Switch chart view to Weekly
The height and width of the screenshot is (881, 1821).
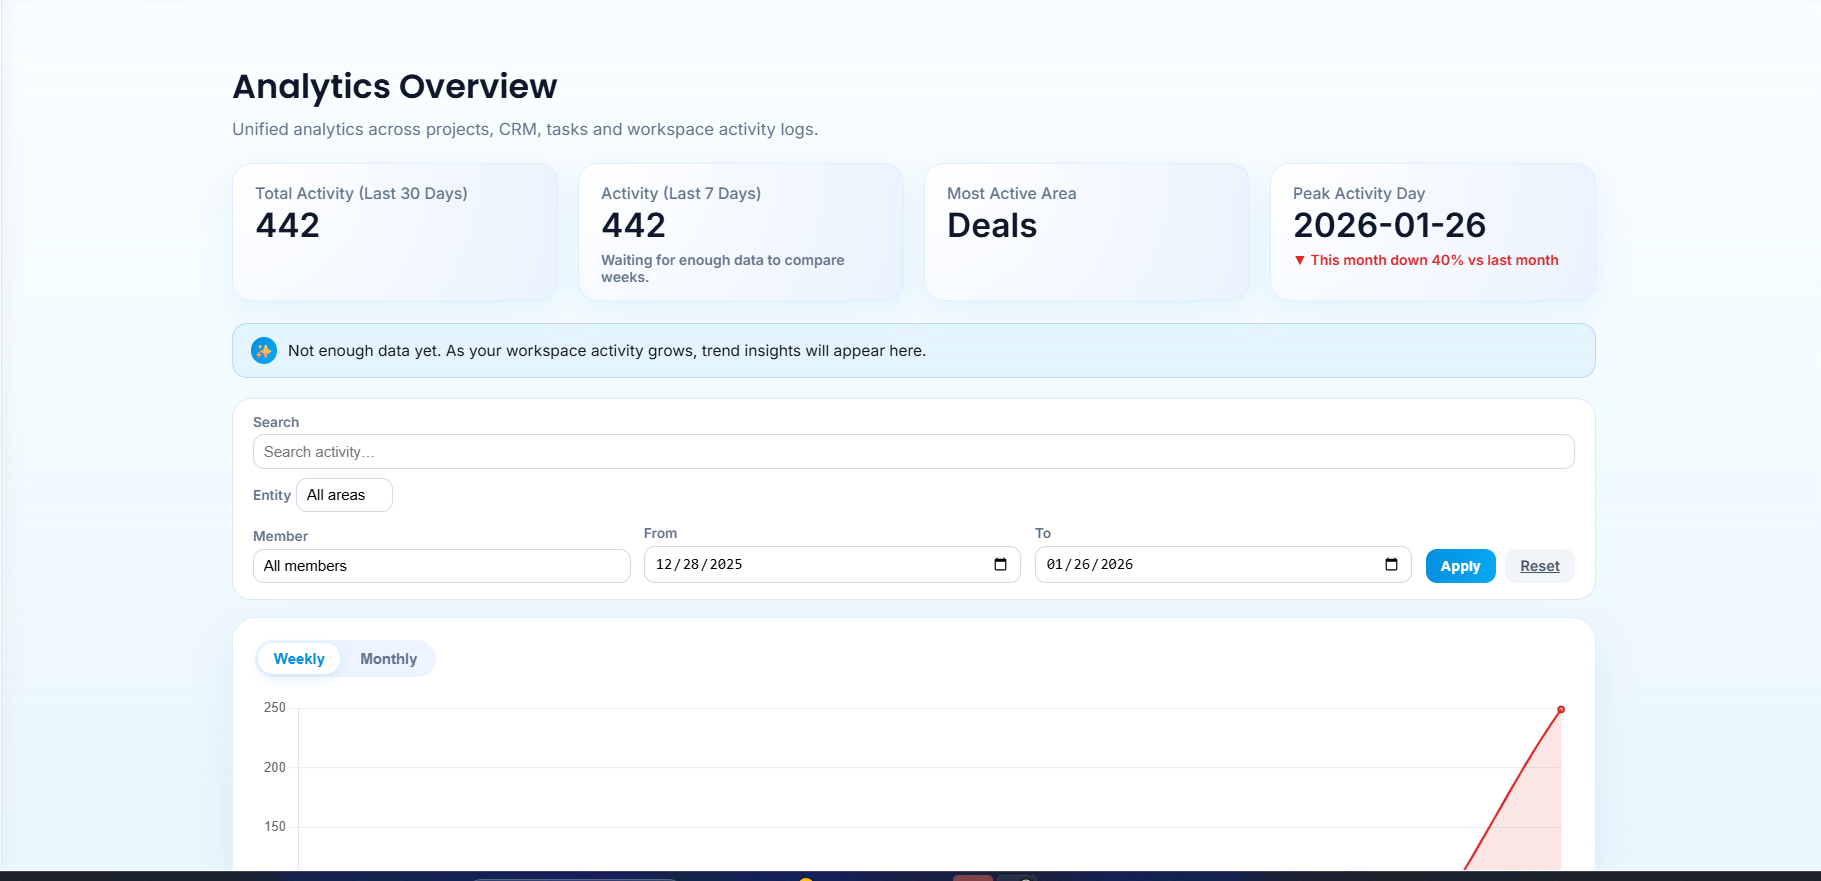(299, 659)
